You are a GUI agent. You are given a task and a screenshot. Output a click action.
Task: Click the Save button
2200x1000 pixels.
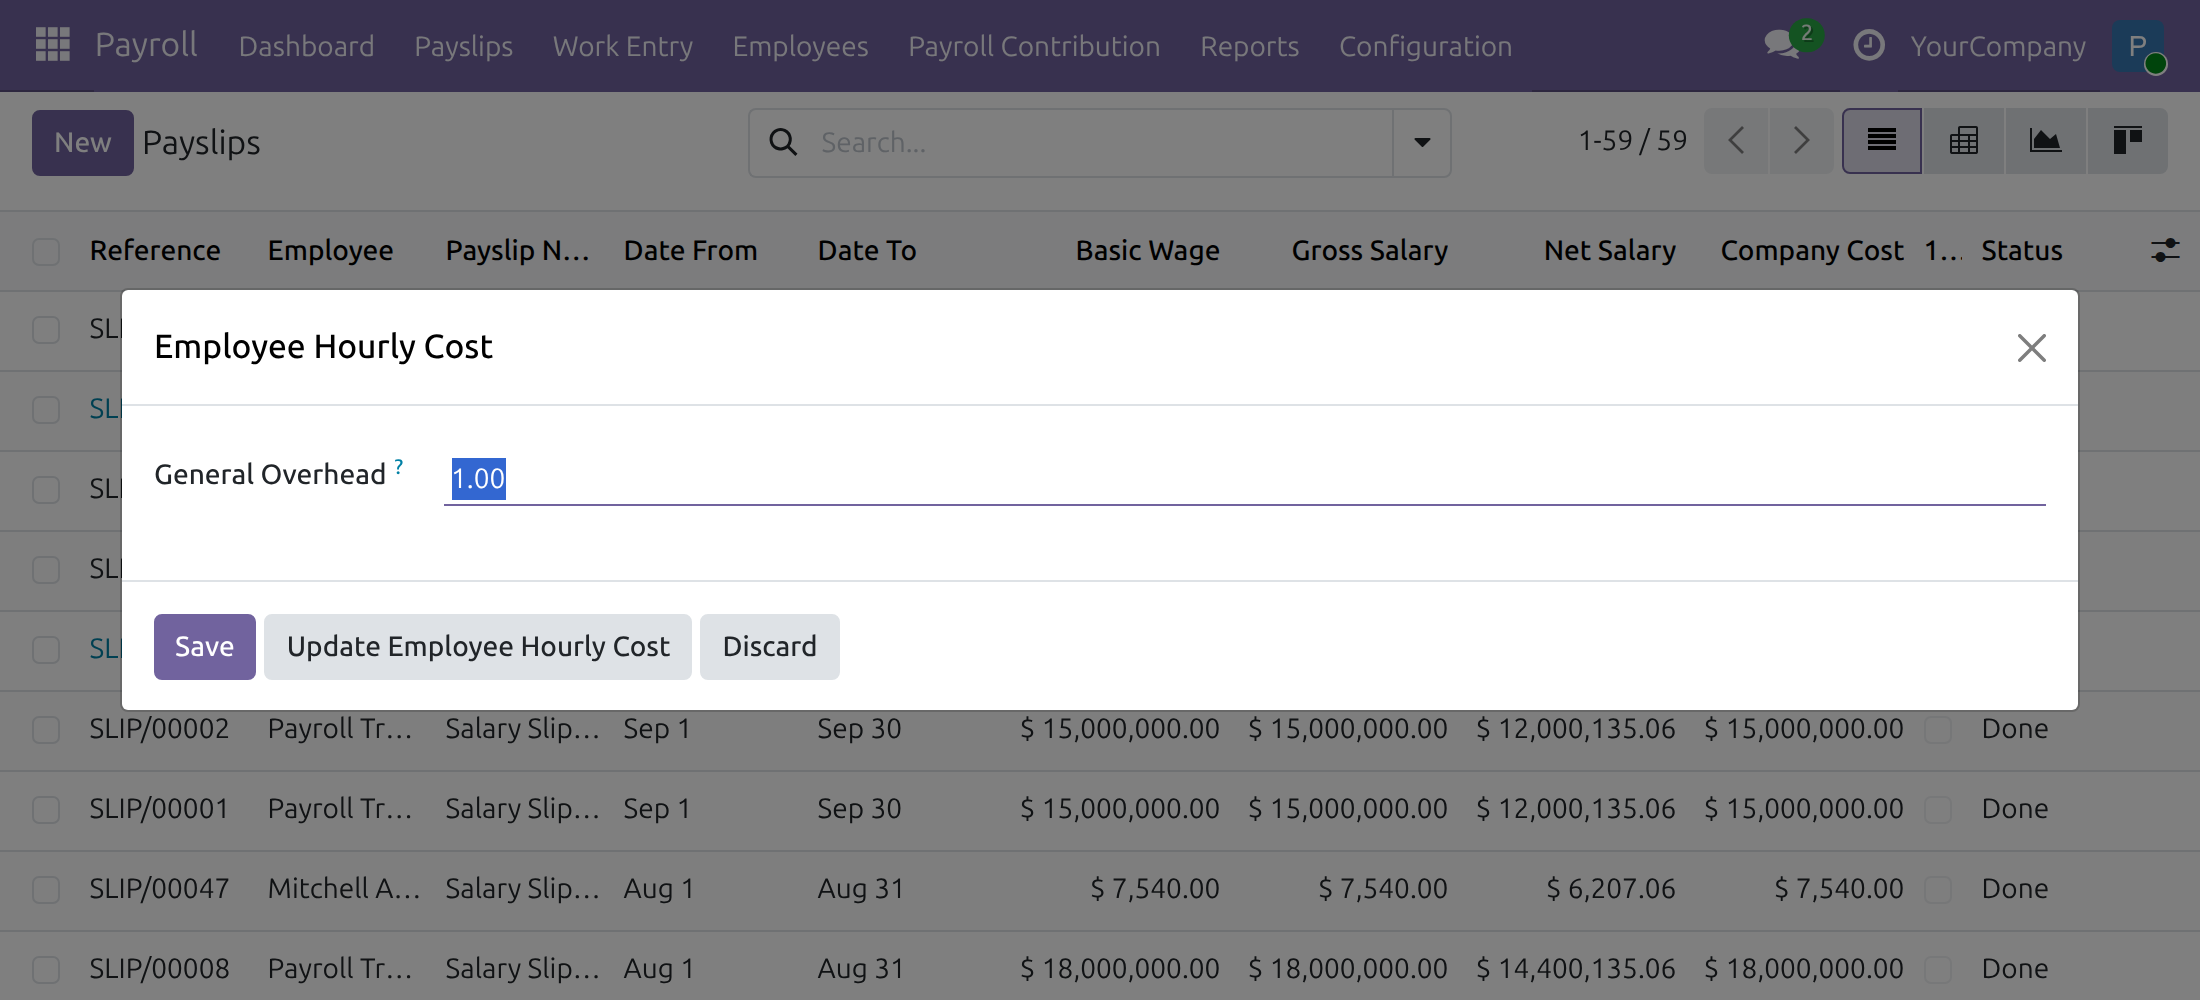coord(204,646)
